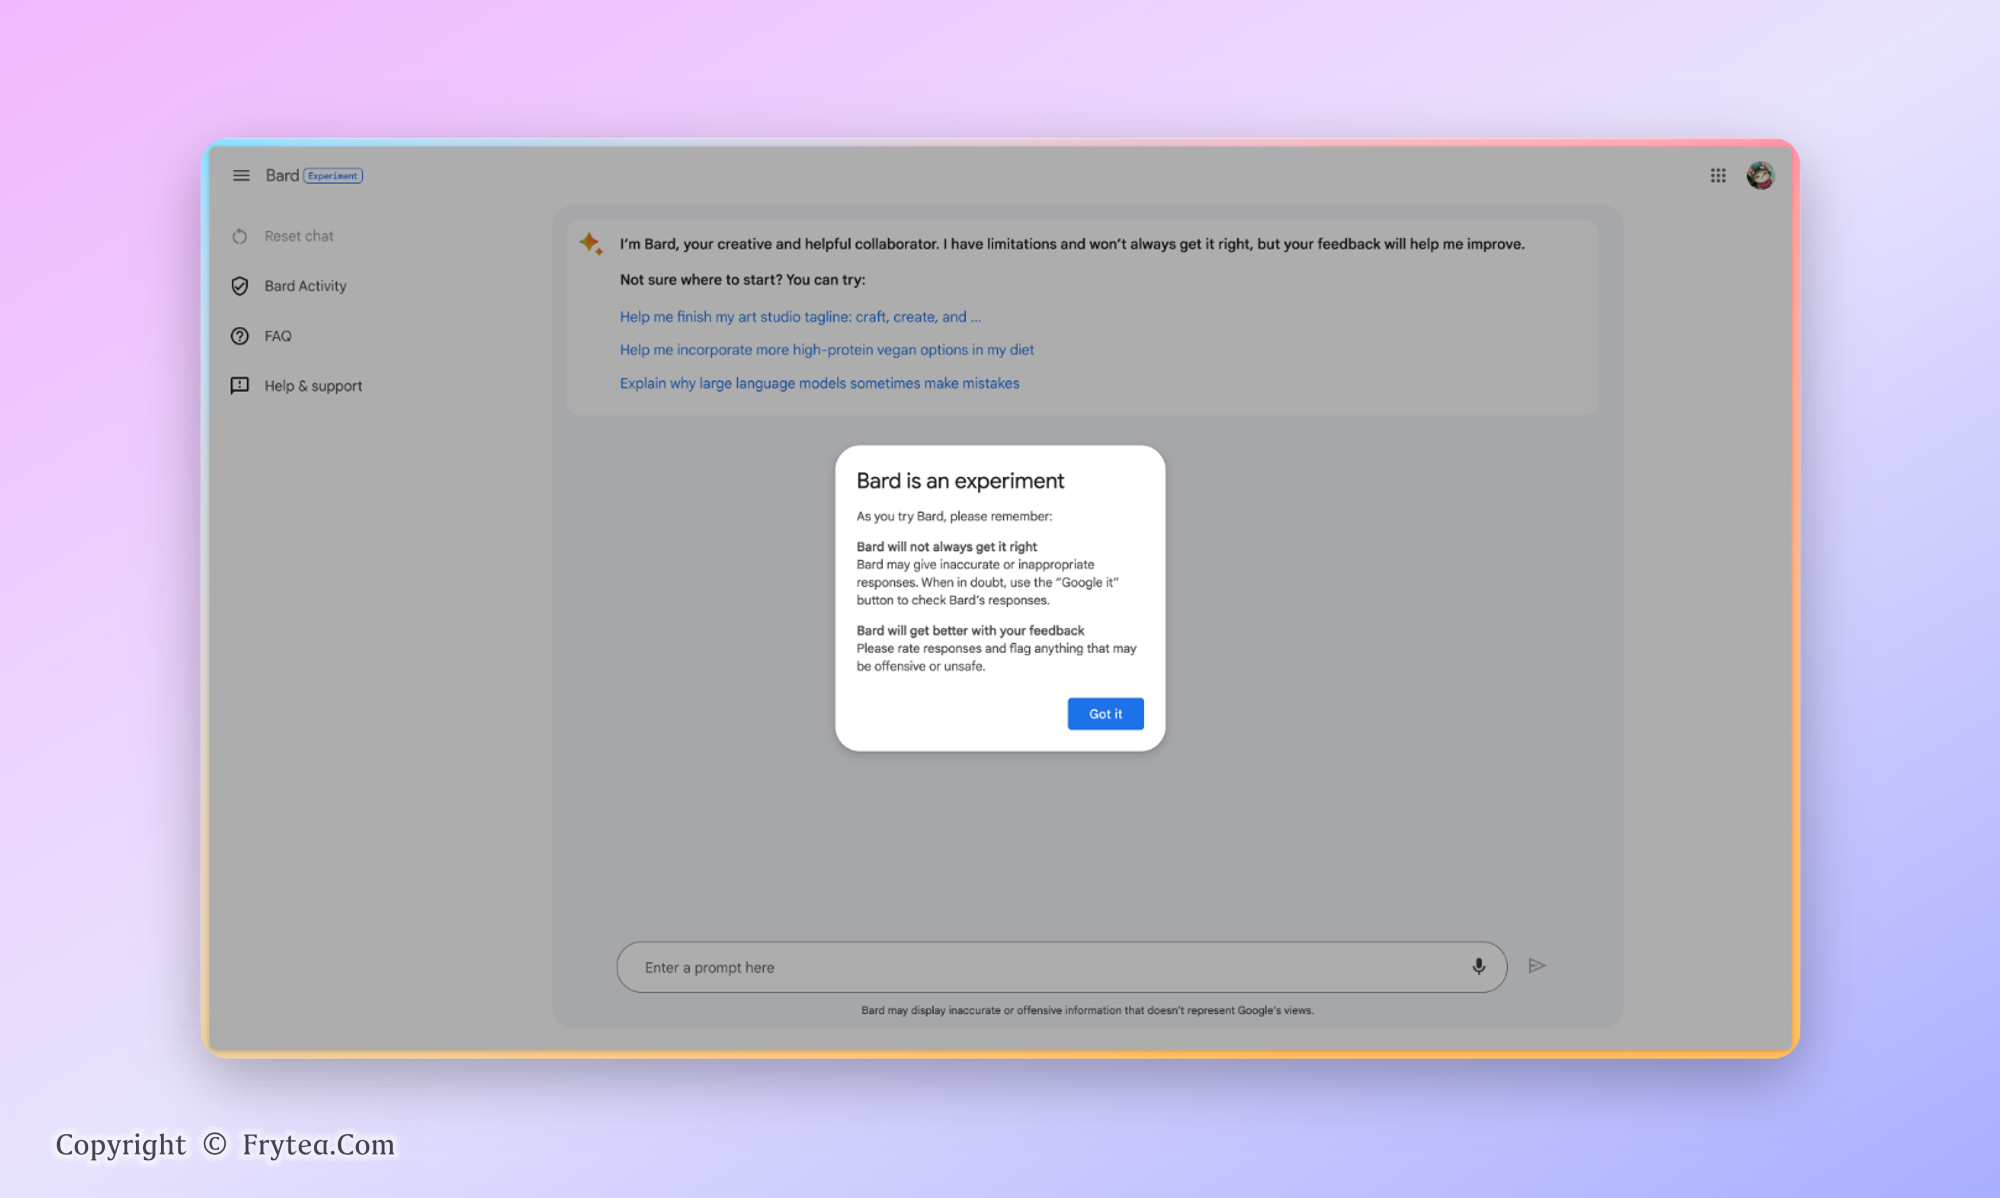Open the Help & support entry
The width and height of the screenshot is (2000, 1198).
click(x=313, y=386)
